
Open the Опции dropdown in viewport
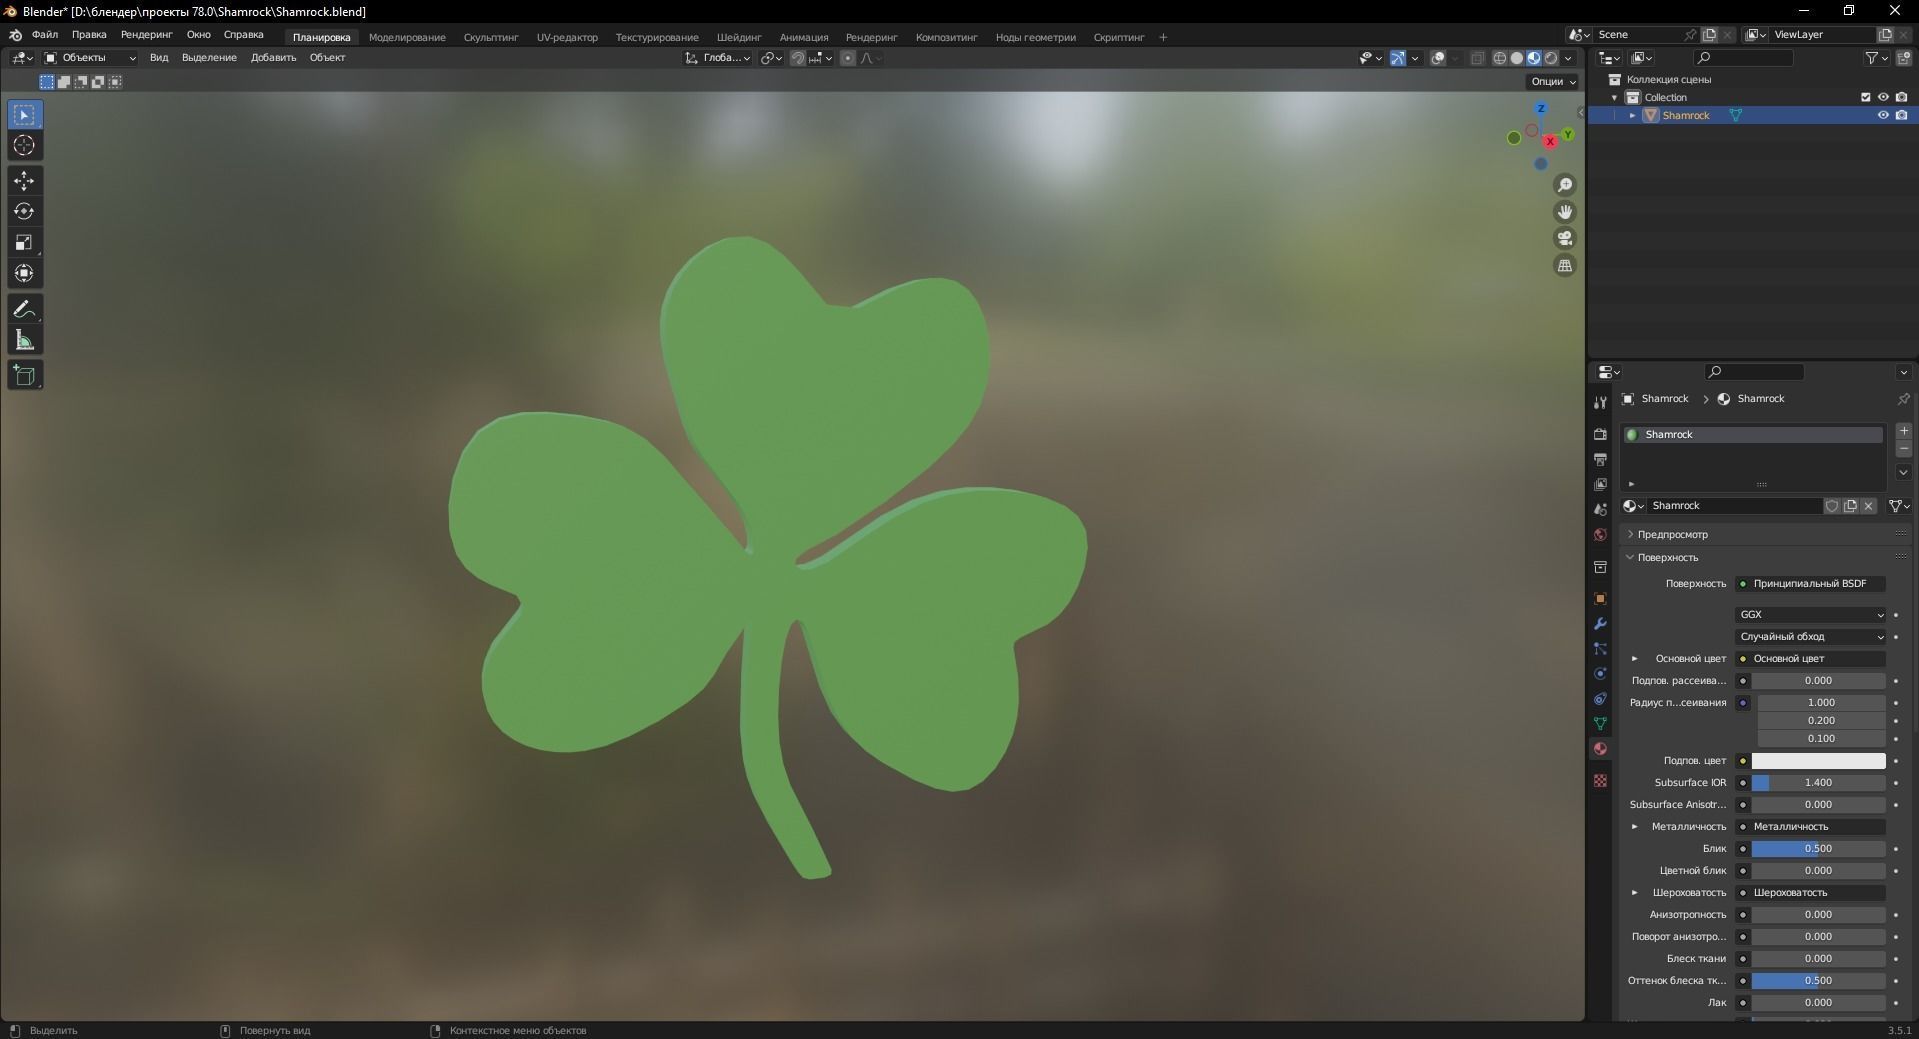[x=1552, y=81]
